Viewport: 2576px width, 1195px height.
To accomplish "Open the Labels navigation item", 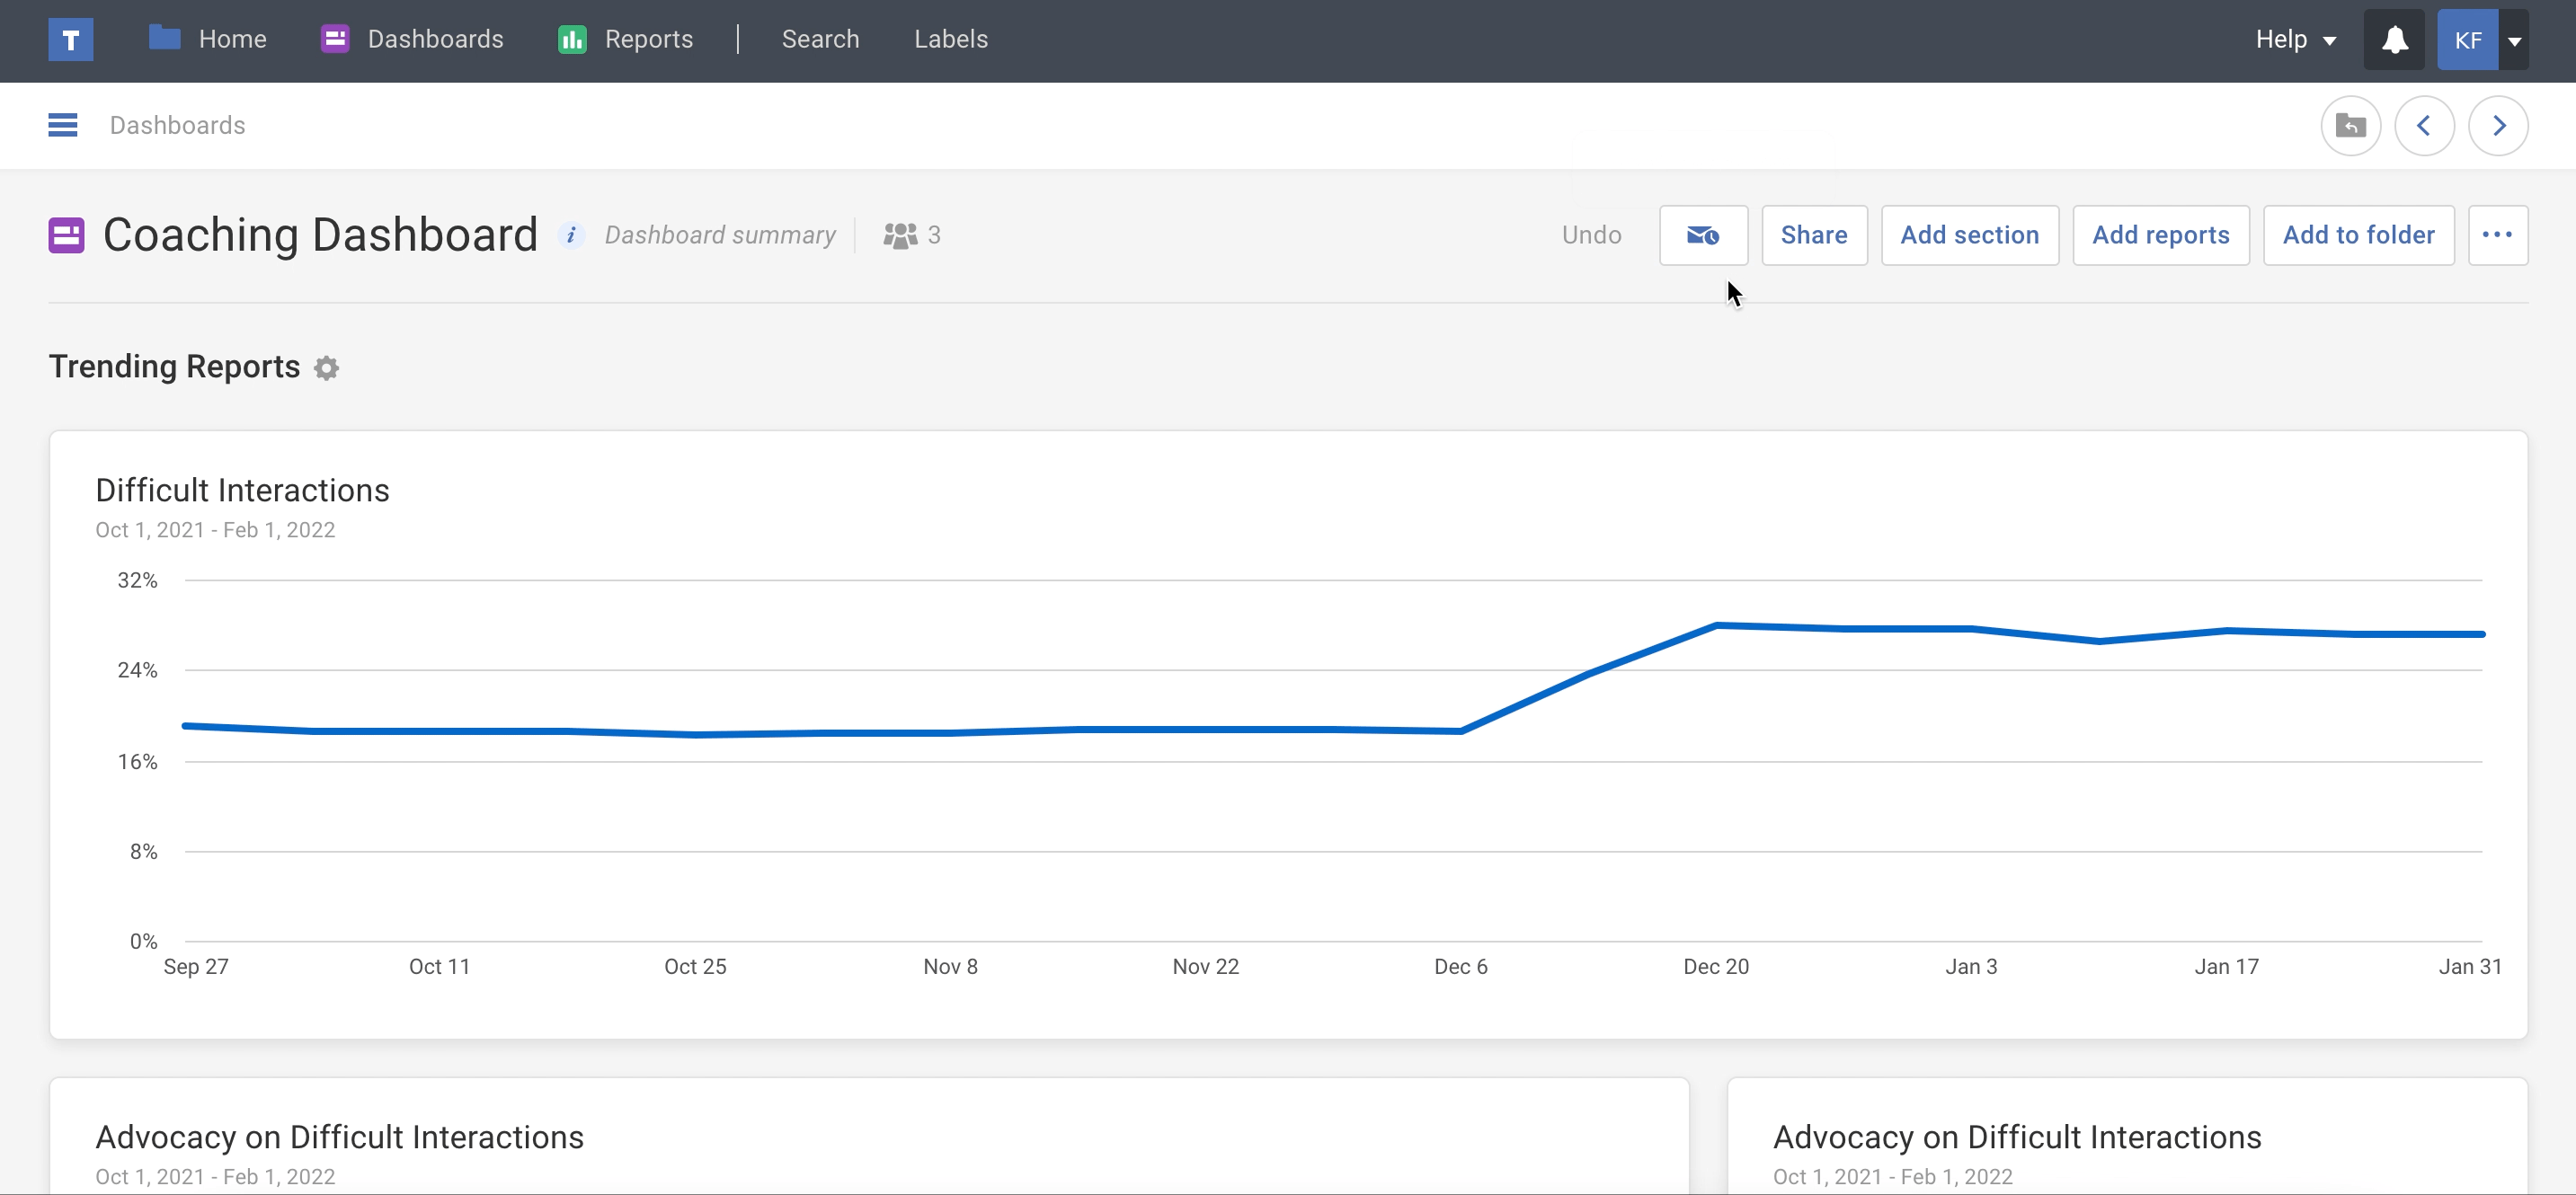I will pos(950,40).
